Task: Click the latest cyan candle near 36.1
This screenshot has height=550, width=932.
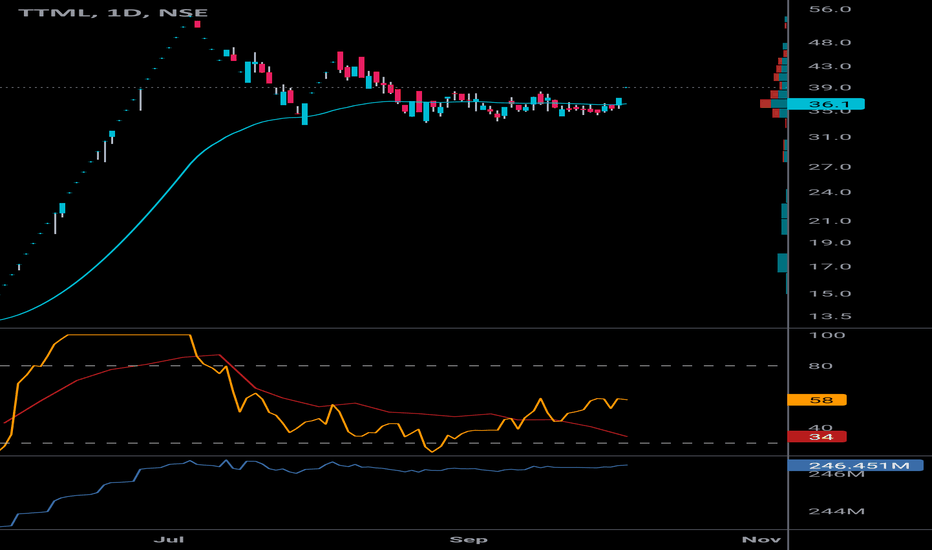Action: pos(619,102)
